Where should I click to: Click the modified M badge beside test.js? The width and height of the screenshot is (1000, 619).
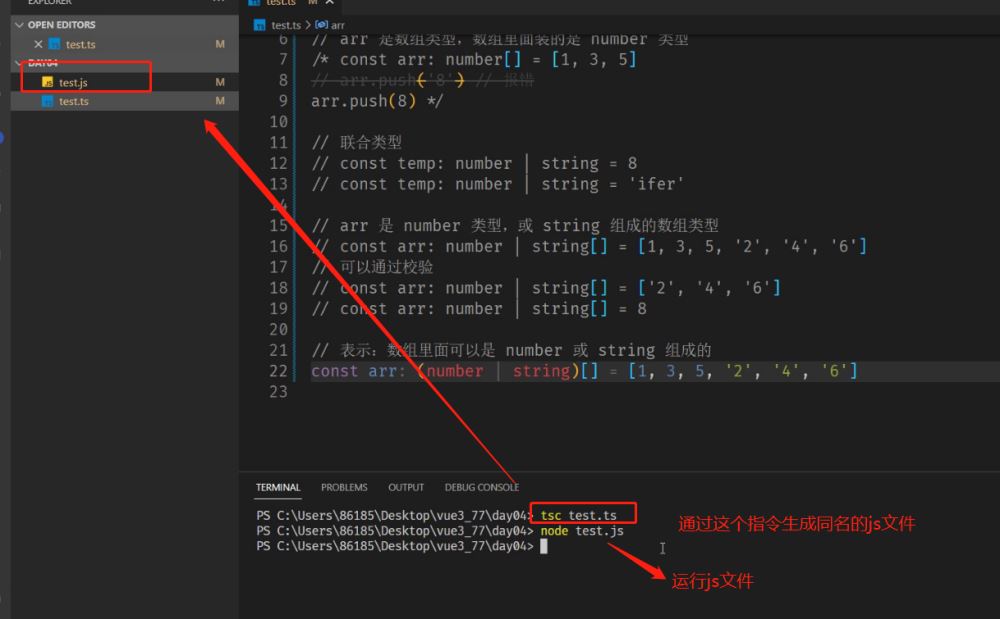[x=220, y=82]
